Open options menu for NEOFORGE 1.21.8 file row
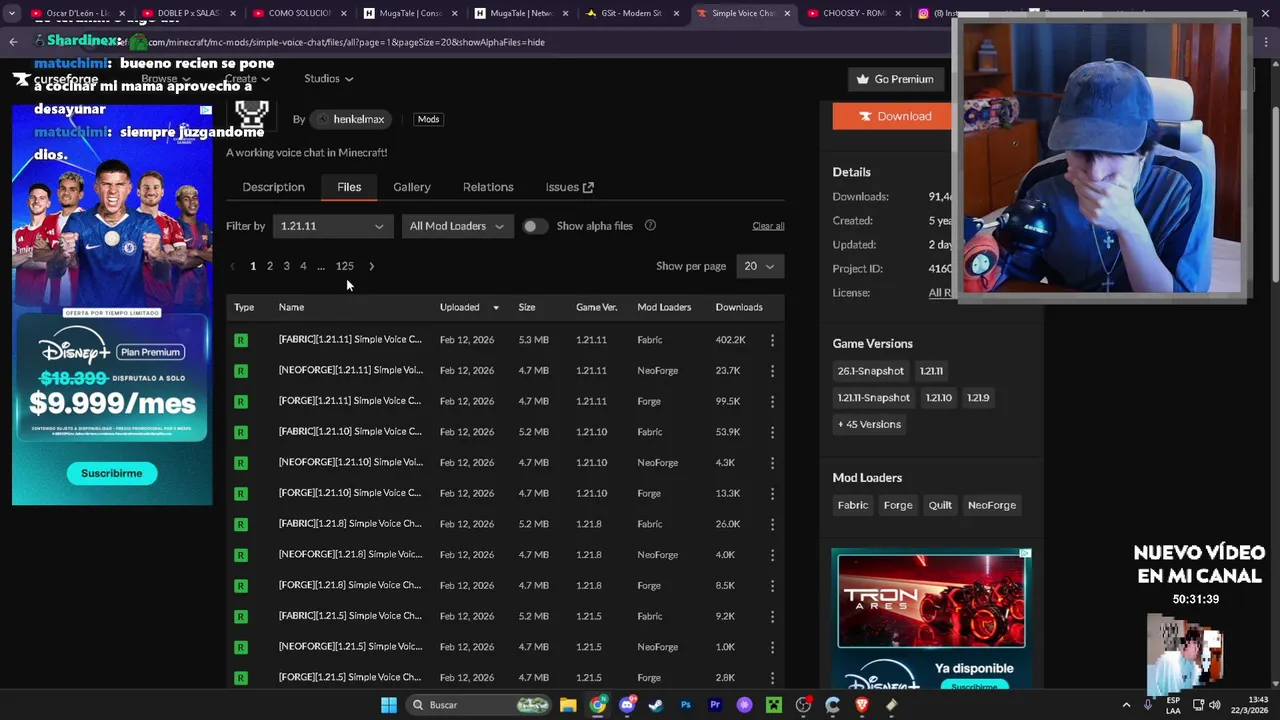The image size is (1280, 720). [772, 555]
